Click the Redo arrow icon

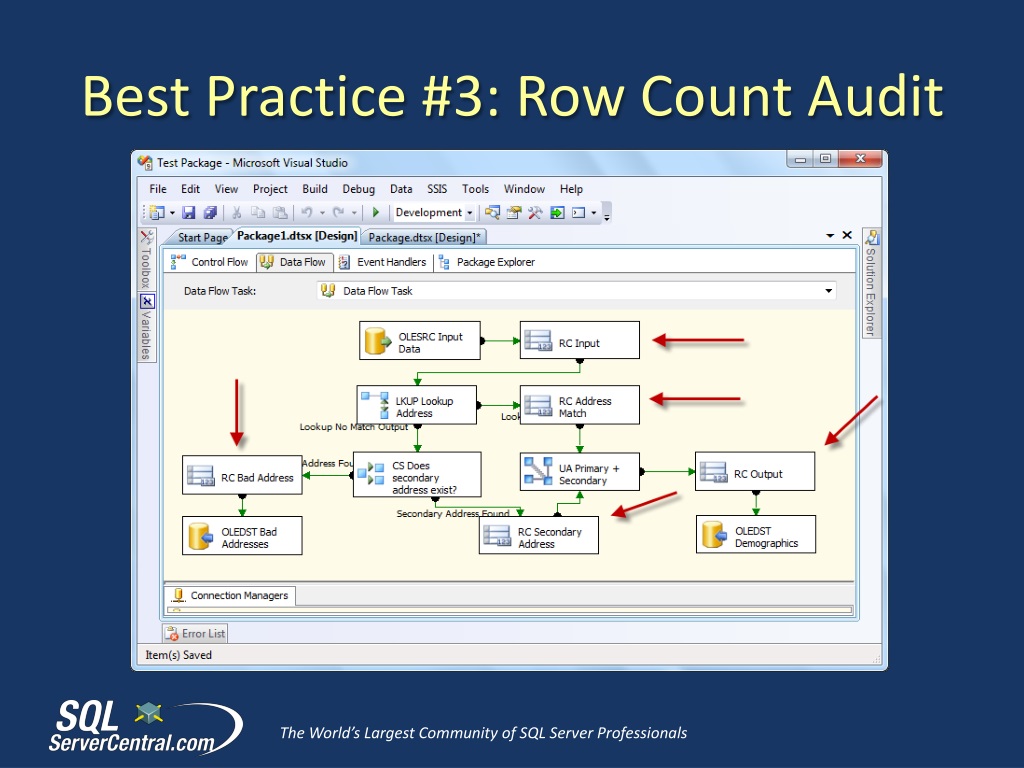[x=338, y=212]
